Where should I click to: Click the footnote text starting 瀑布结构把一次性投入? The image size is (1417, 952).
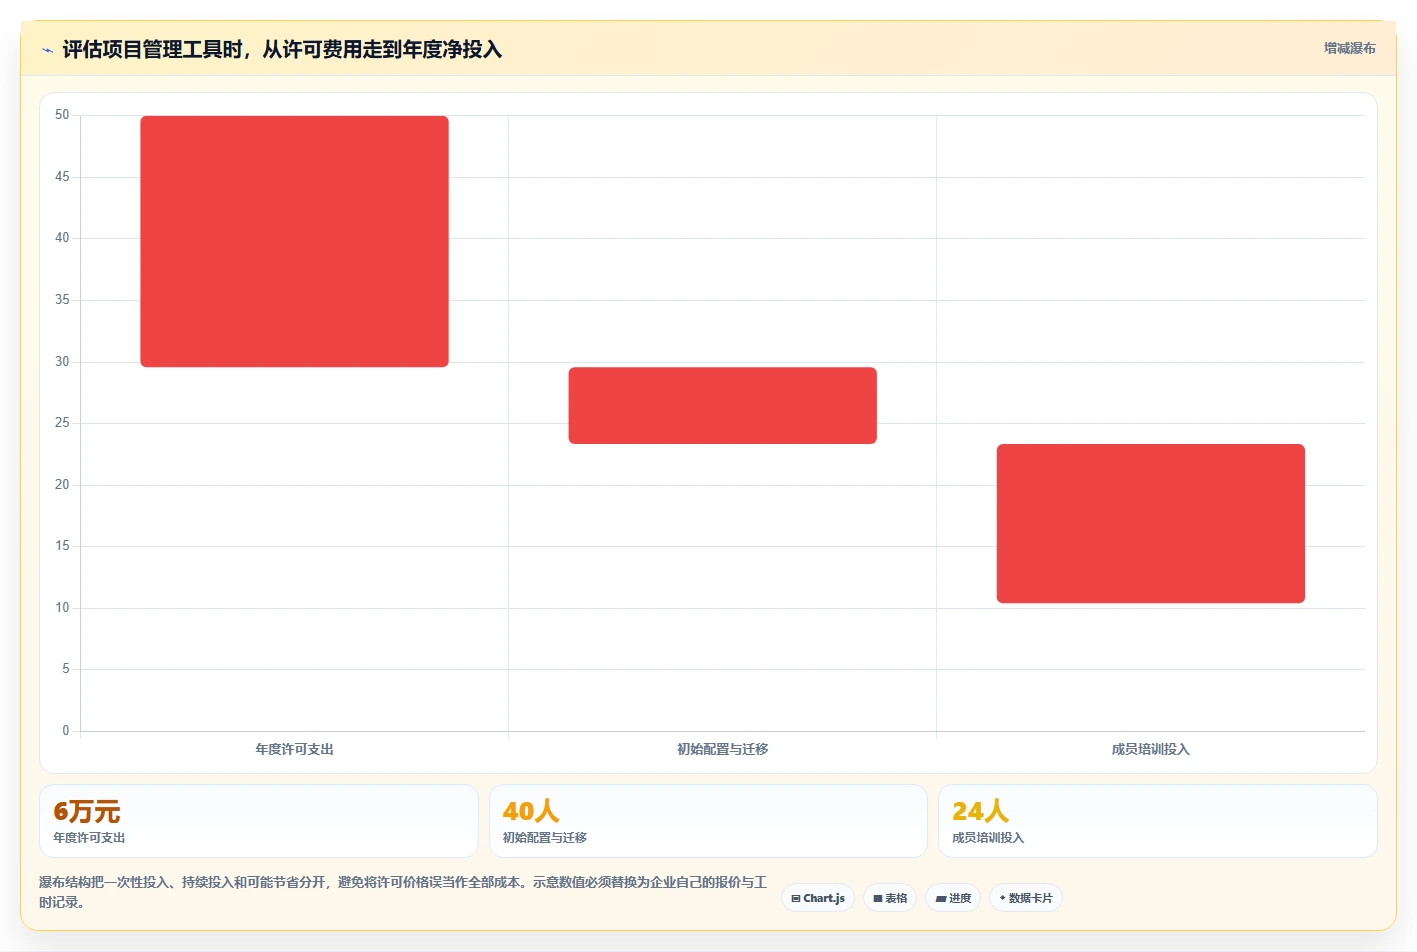[x=403, y=892]
